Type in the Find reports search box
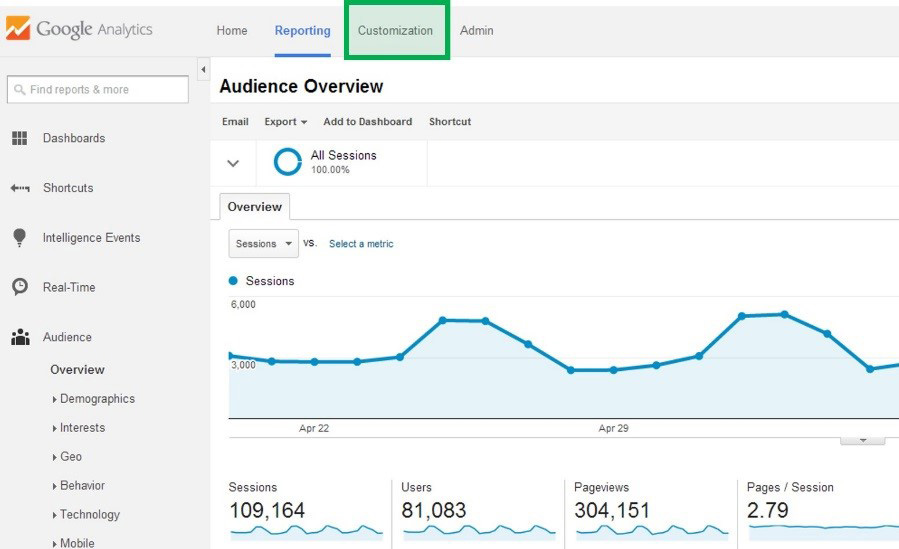The width and height of the screenshot is (899, 549). tap(98, 90)
